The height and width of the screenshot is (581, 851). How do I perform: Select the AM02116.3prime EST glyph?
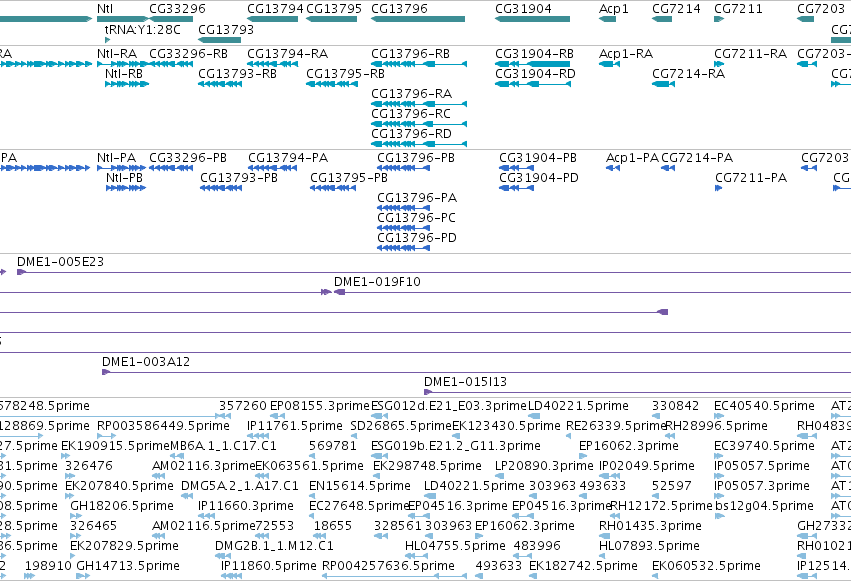[157, 476]
